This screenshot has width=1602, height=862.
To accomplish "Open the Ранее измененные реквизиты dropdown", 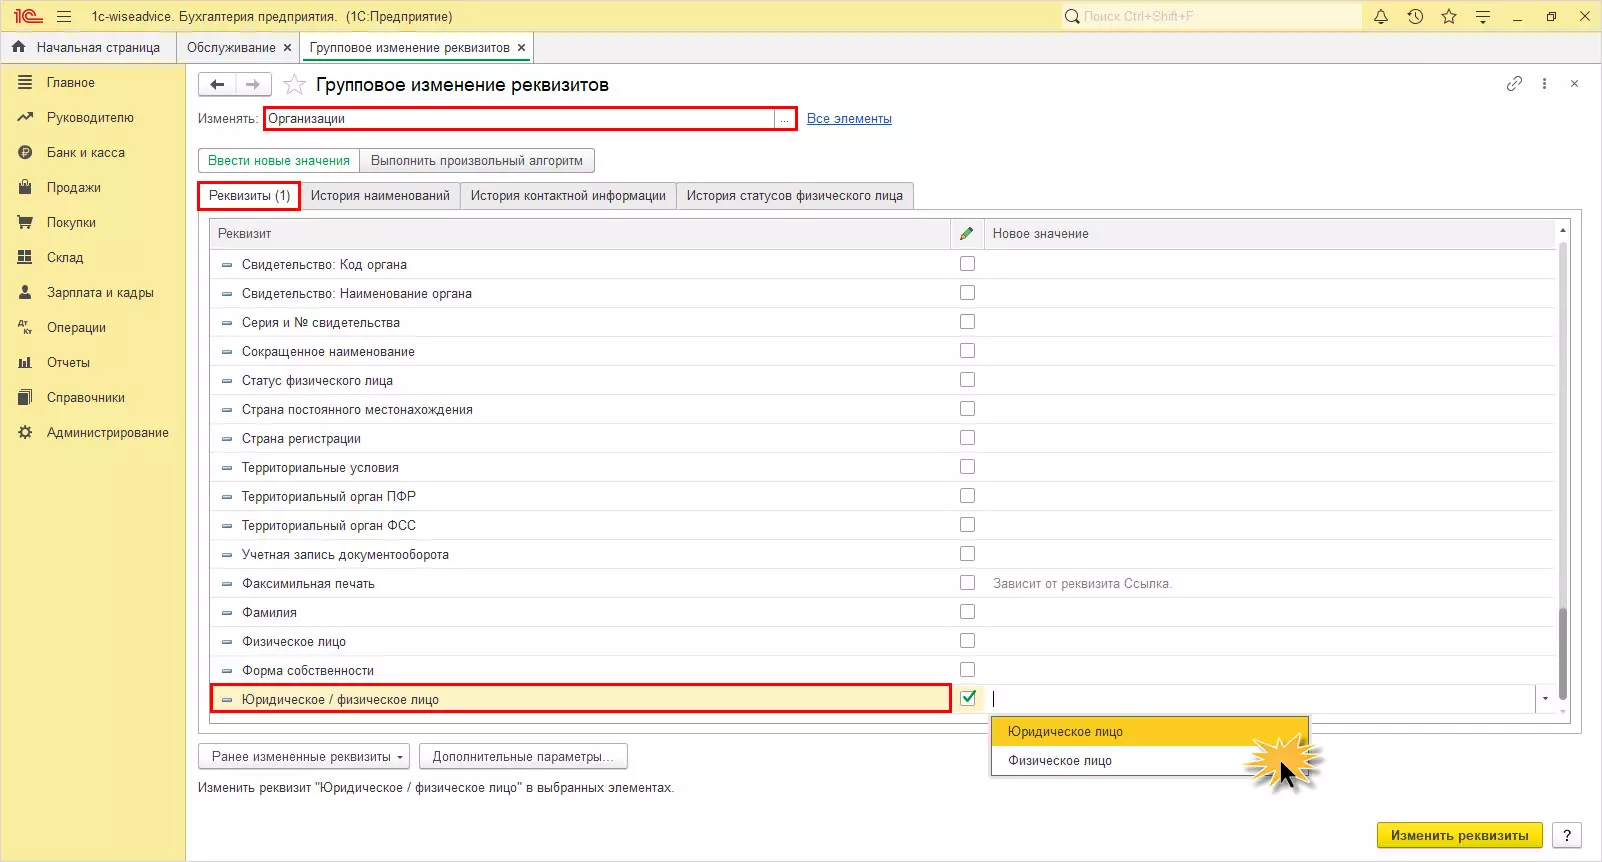I will click(304, 757).
